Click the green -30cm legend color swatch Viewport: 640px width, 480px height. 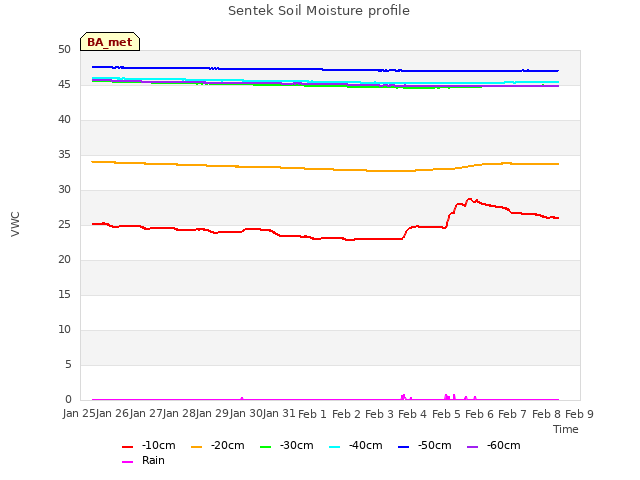[266, 447]
